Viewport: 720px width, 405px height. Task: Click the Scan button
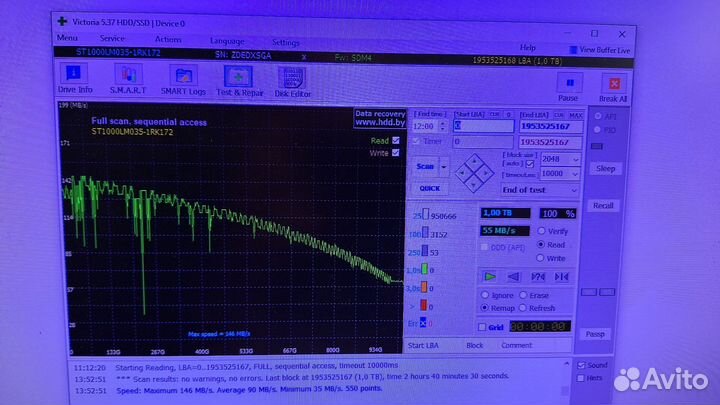[425, 167]
